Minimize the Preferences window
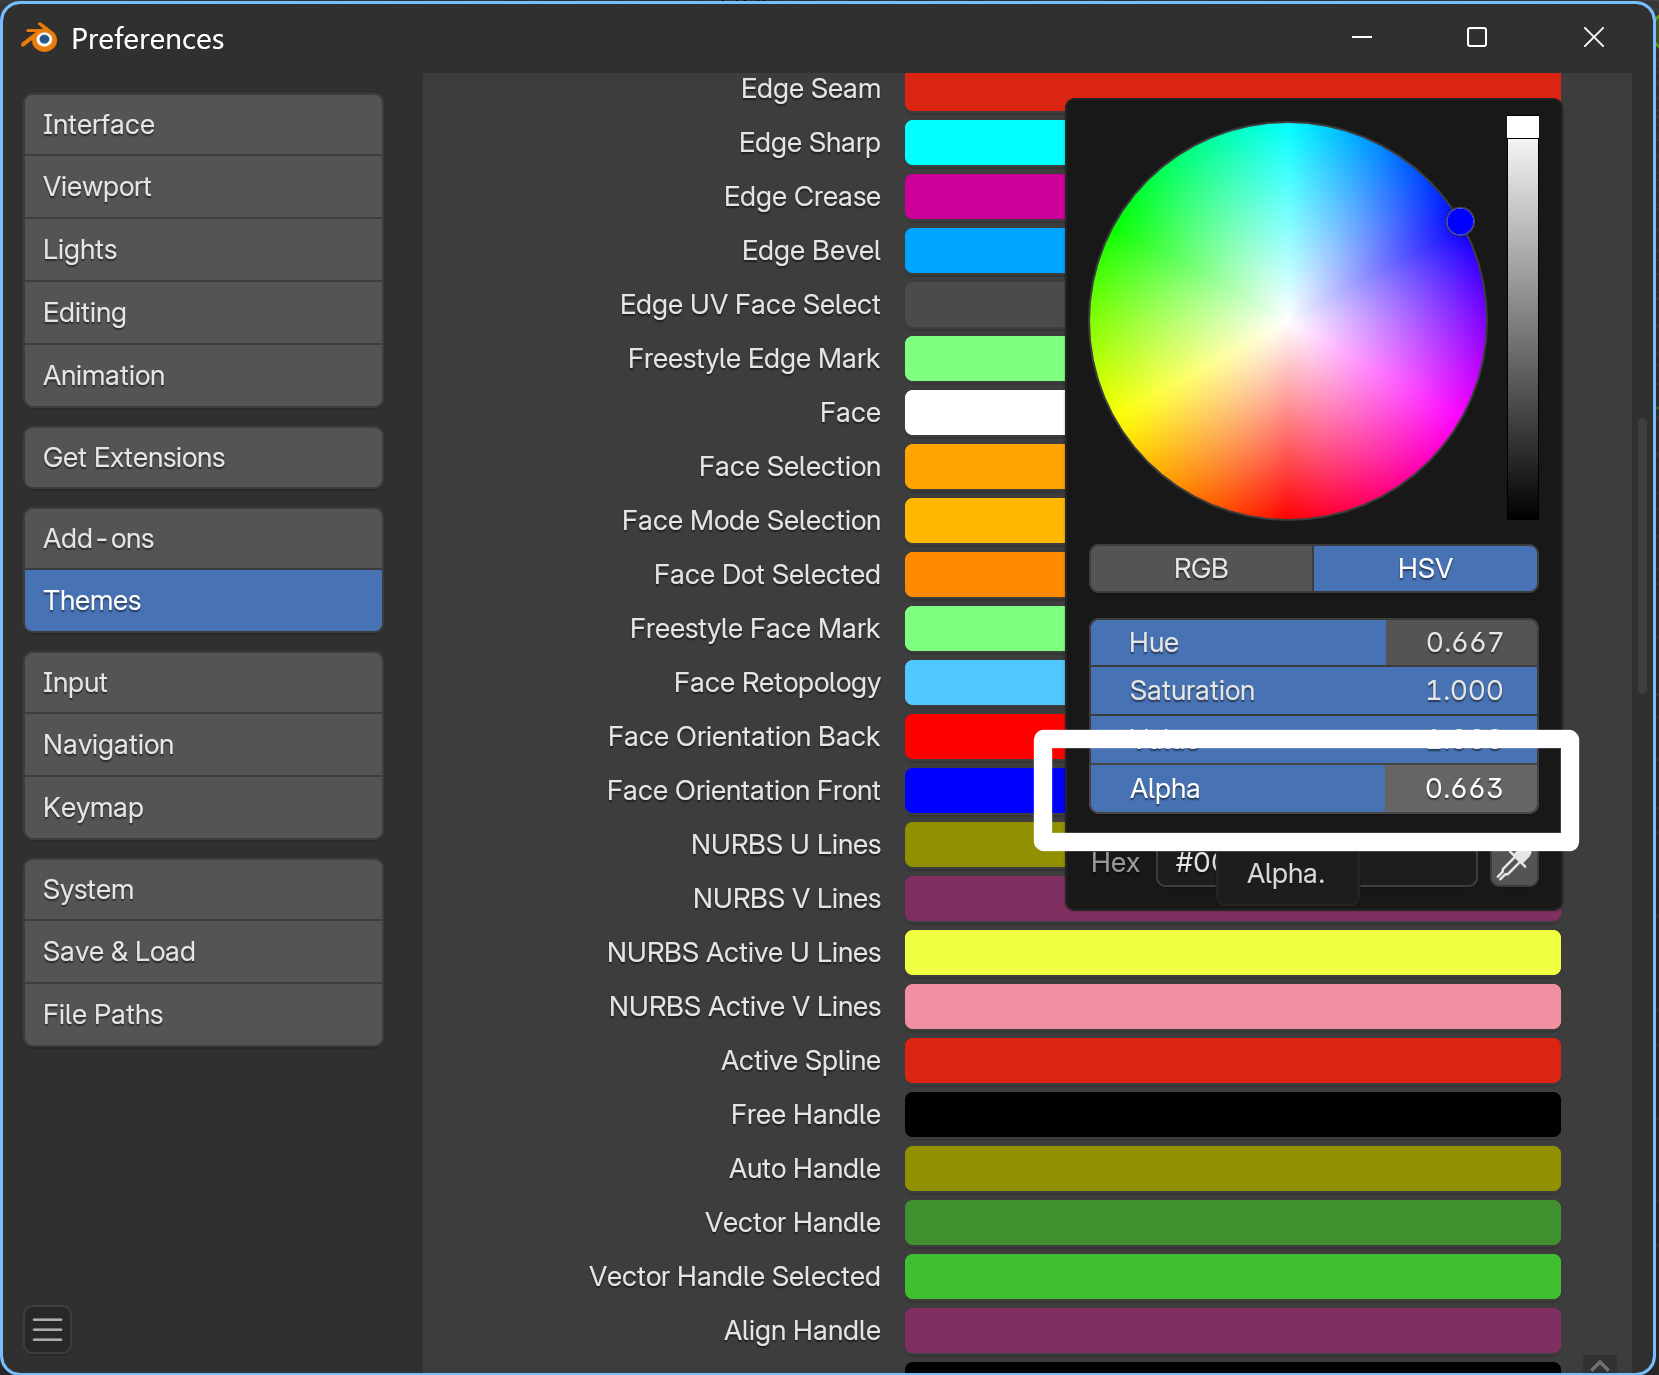 click(x=1361, y=38)
